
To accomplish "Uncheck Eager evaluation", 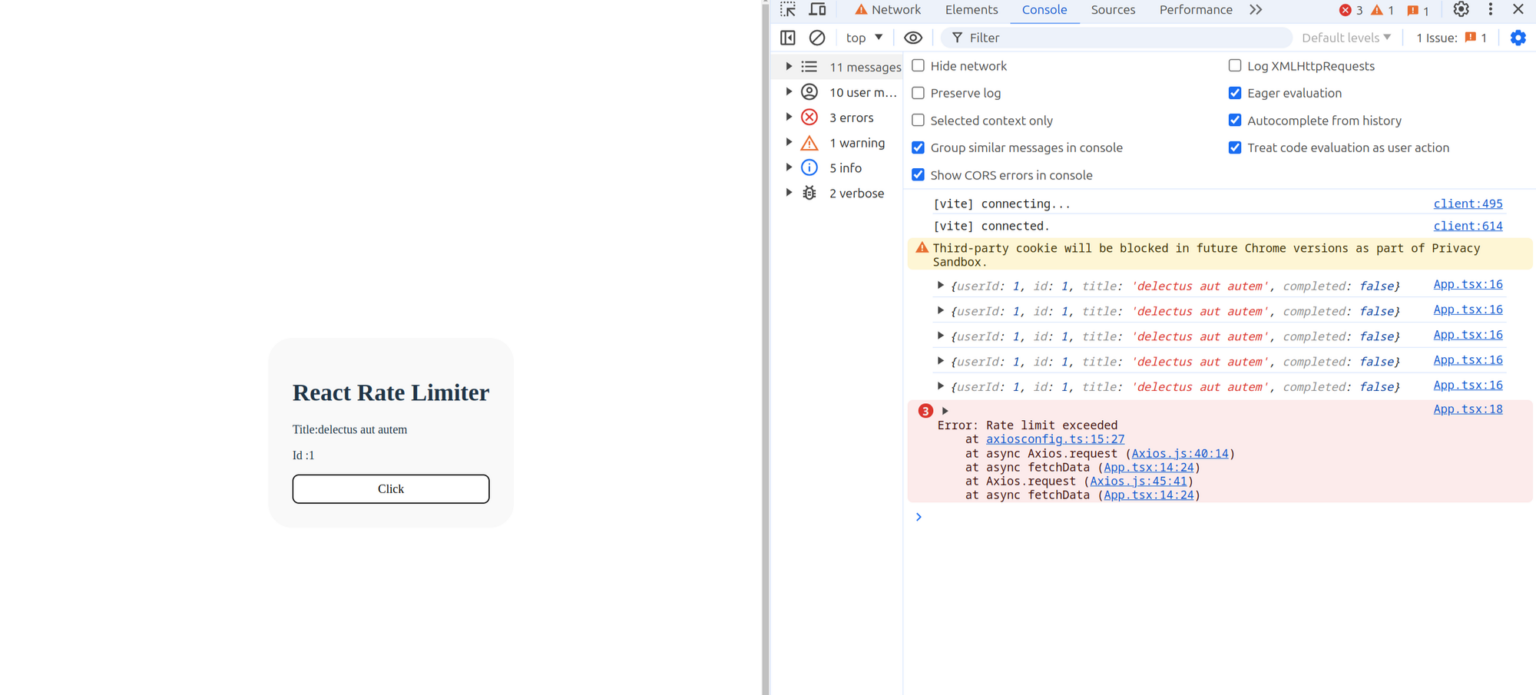I will pos(1235,92).
